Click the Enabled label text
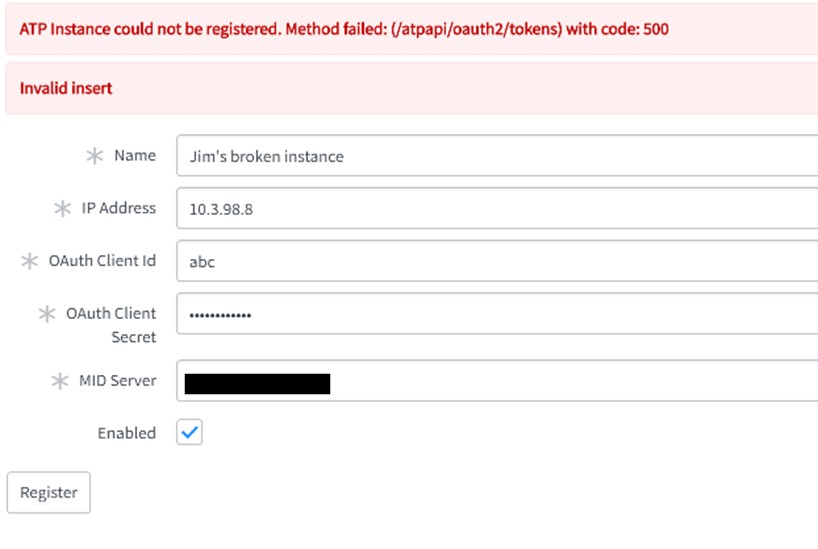This screenshot has height=549, width=818. point(126,433)
